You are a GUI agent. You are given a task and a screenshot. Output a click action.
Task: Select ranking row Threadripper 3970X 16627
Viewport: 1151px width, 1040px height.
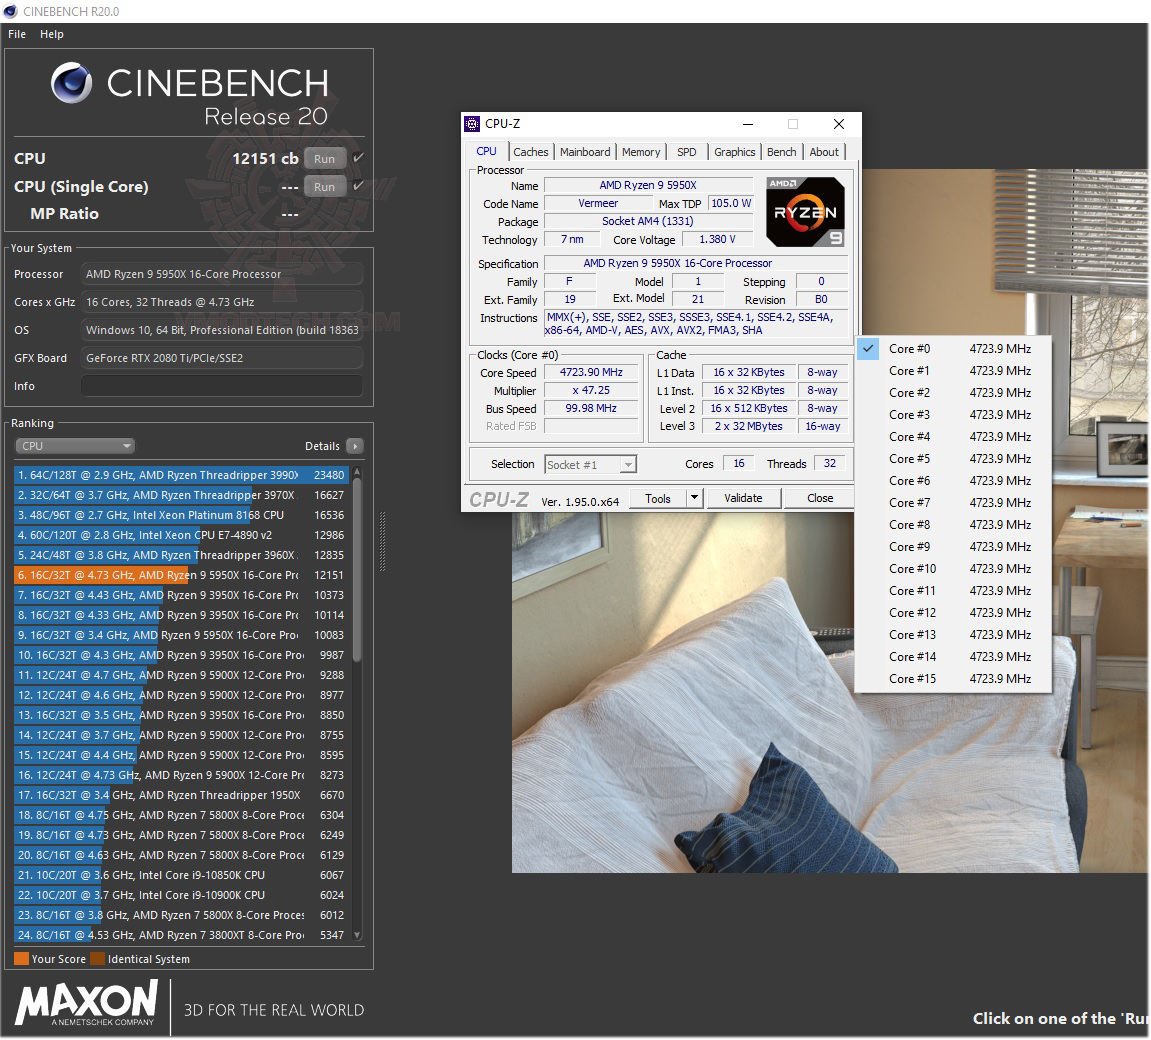pos(181,495)
